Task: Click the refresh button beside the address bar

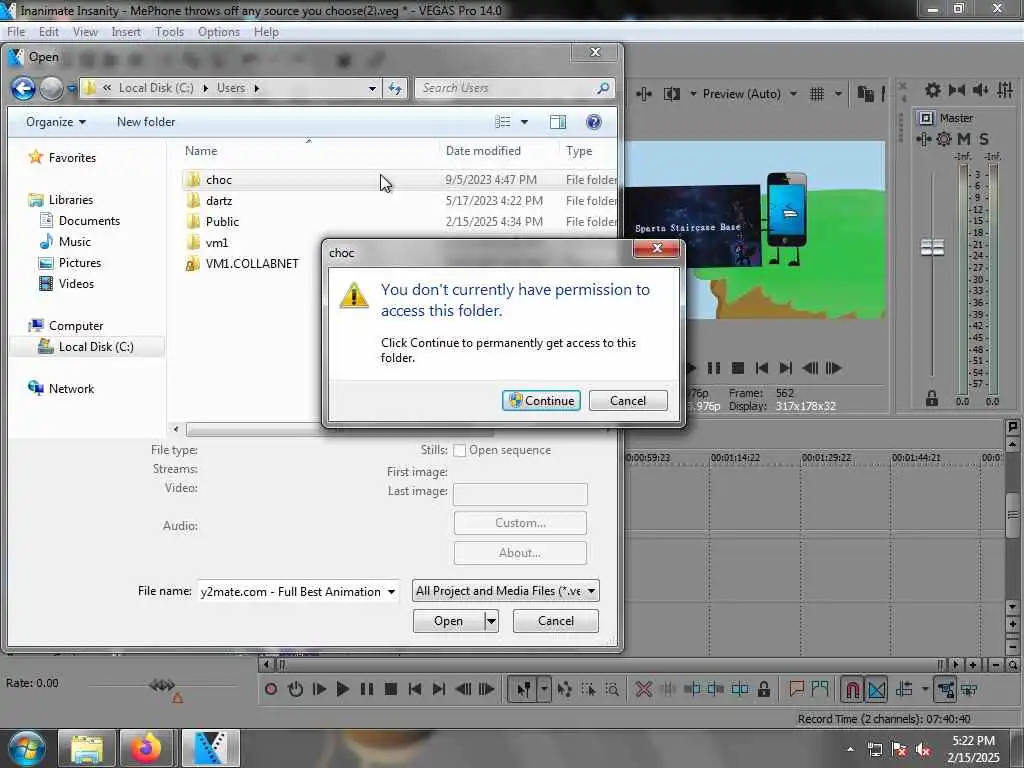Action: [x=395, y=88]
